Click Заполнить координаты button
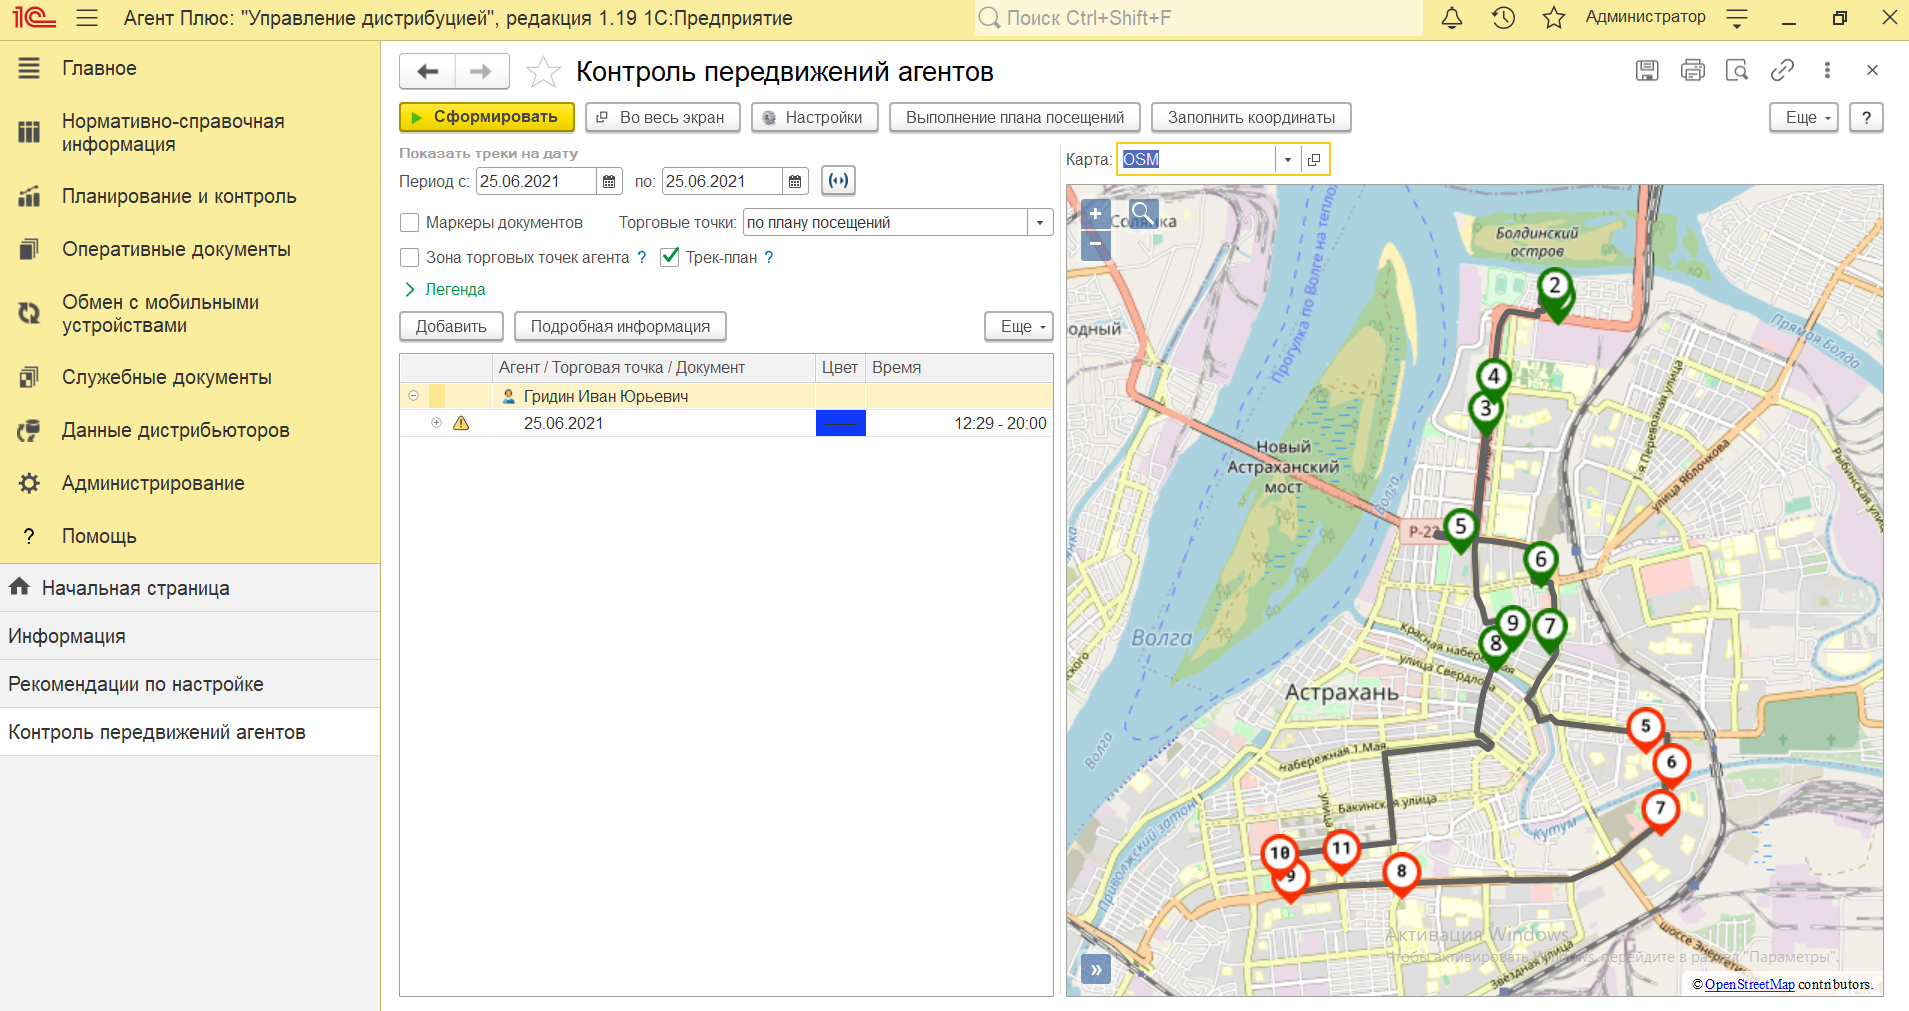Image resolution: width=1909 pixels, height=1011 pixels. [1251, 117]
